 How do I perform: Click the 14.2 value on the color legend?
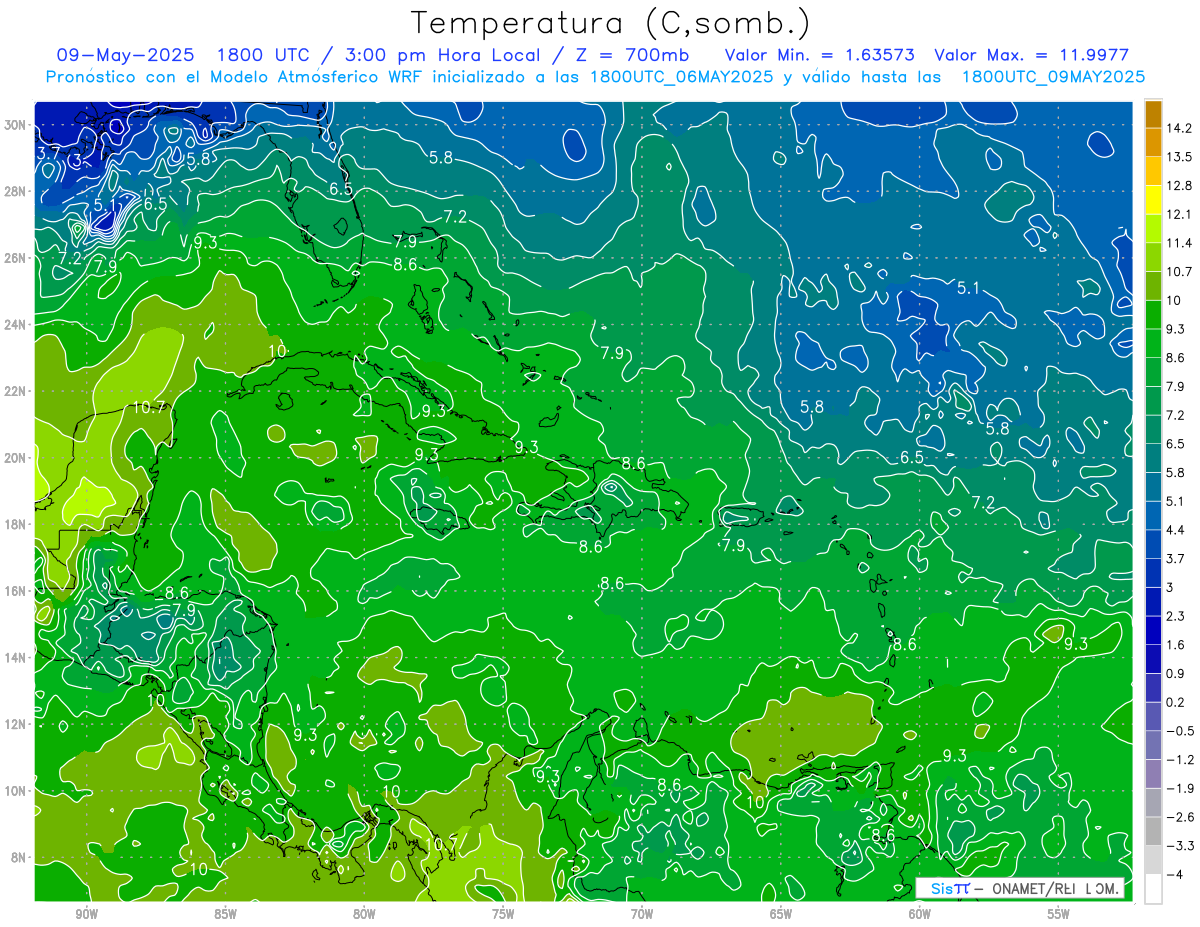coord(1180,128)
